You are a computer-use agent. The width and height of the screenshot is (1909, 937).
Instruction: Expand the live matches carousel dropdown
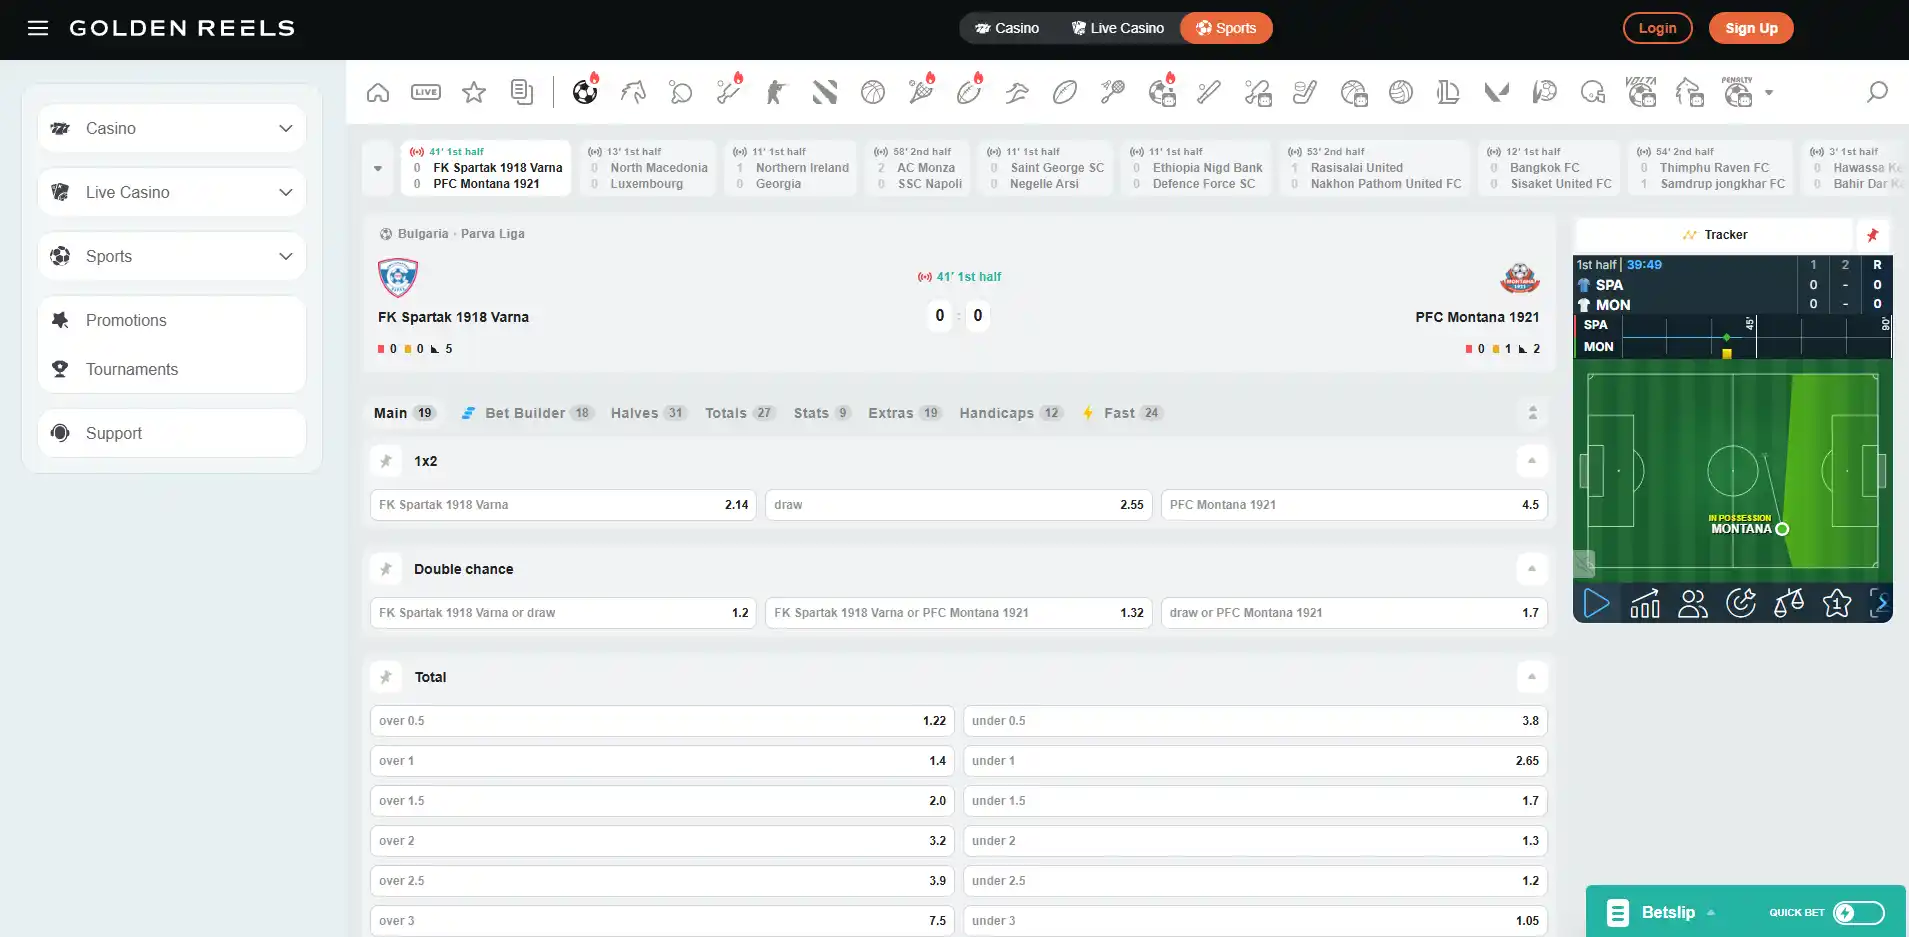[378, 168]
